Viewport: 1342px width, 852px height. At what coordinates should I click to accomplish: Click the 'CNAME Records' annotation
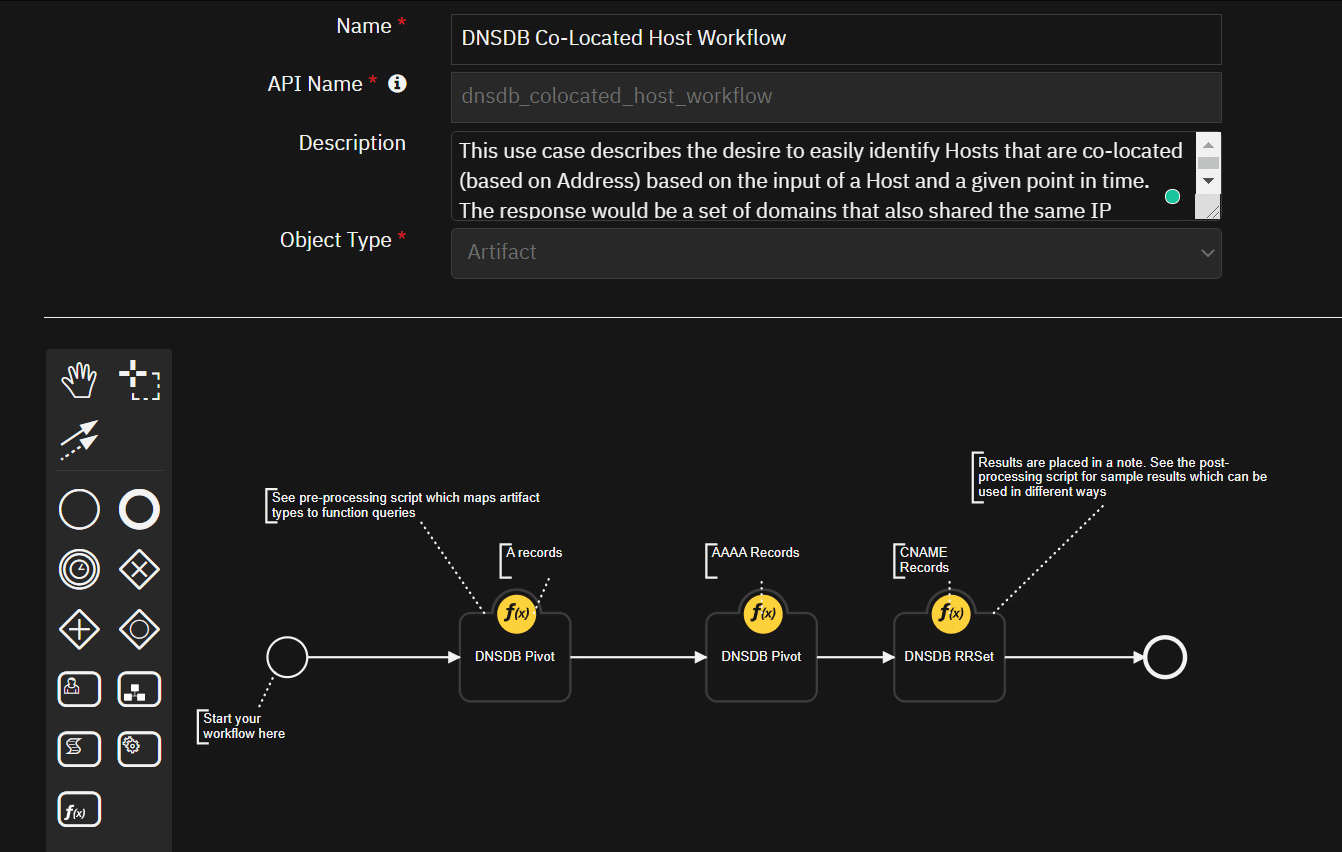tap(924, 560)
